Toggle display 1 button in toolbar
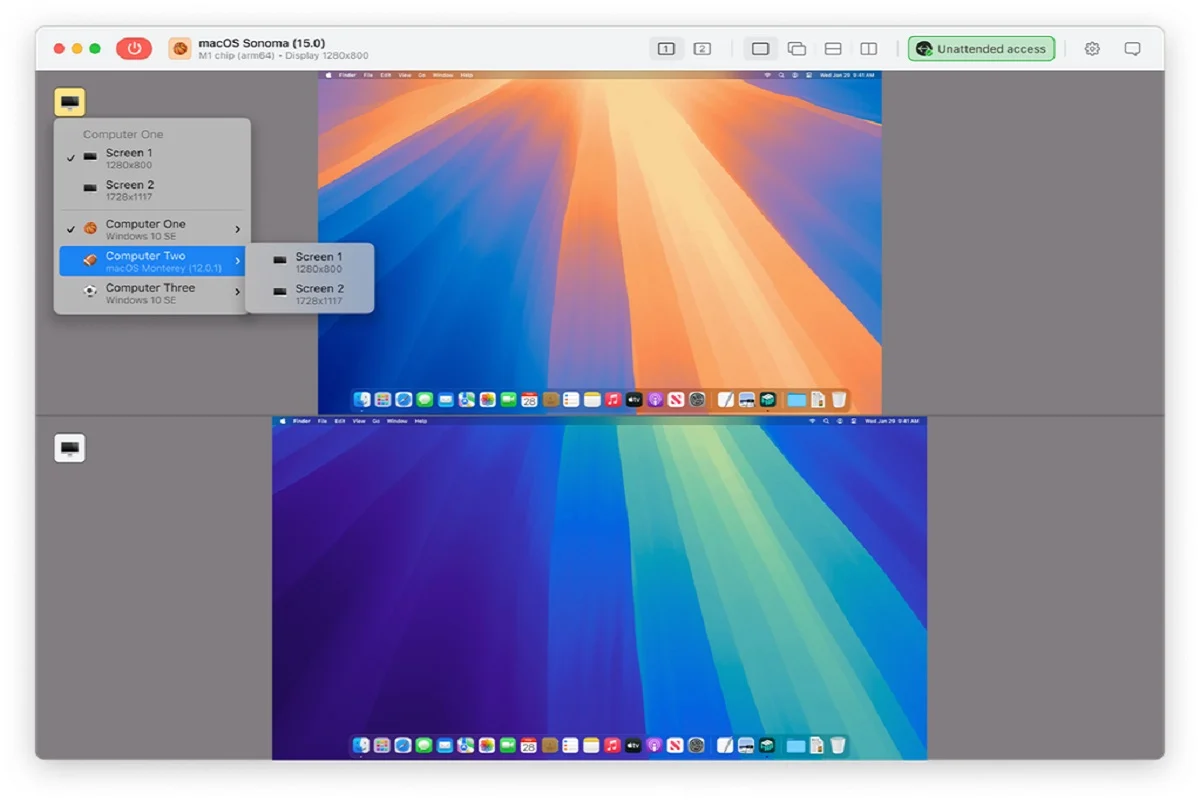The width and height of the screenshot is (1200, 800). 666,48
